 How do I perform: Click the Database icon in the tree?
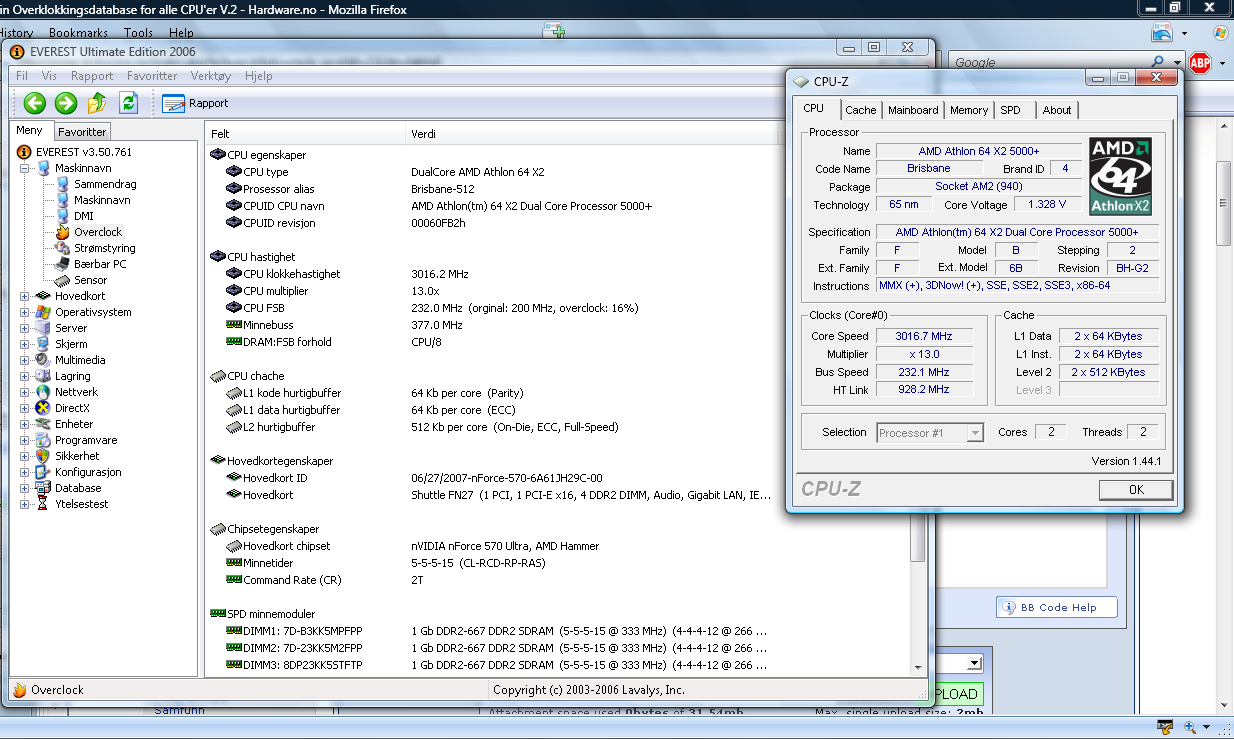(x=44, y=488)
